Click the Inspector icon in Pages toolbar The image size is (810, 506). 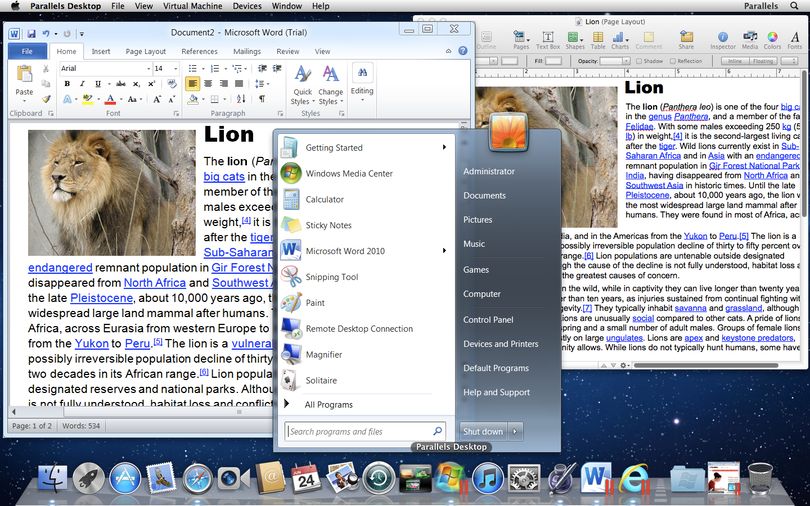click(x=723, y=40)
